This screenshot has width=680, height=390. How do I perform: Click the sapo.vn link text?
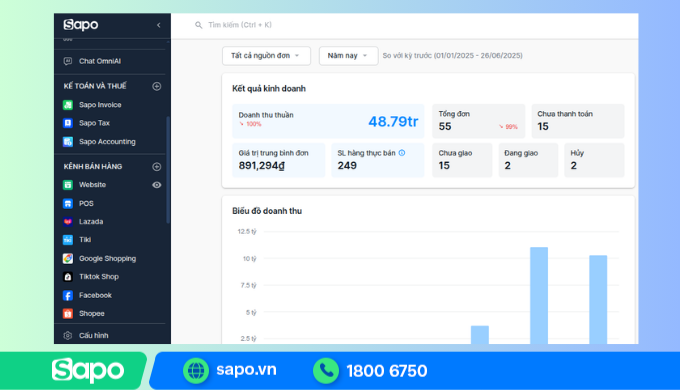pos(246,370)
